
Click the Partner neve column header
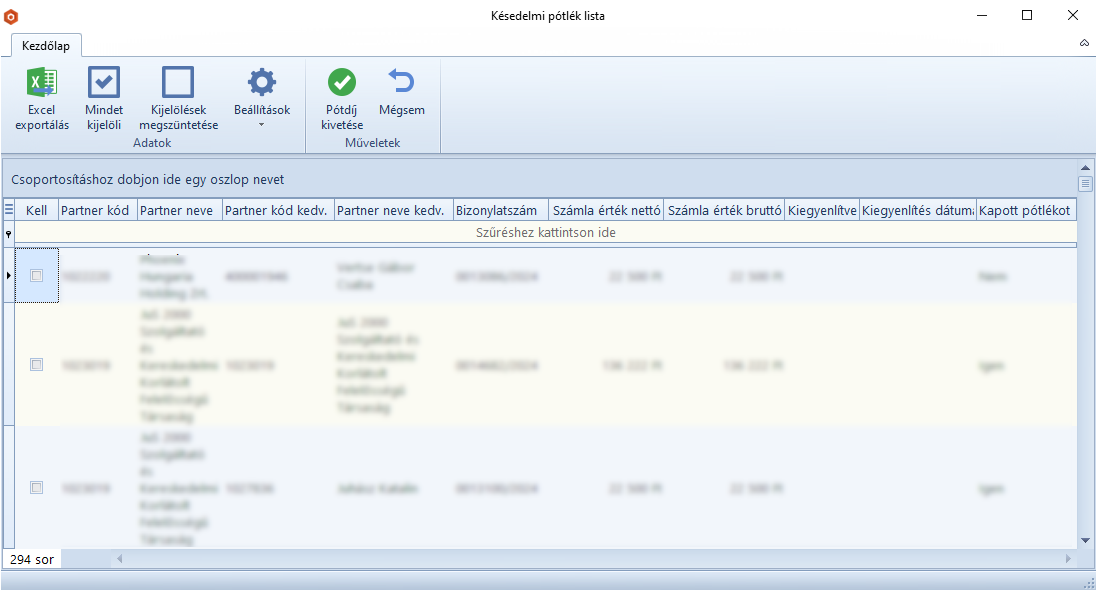(x=178, y=211)
